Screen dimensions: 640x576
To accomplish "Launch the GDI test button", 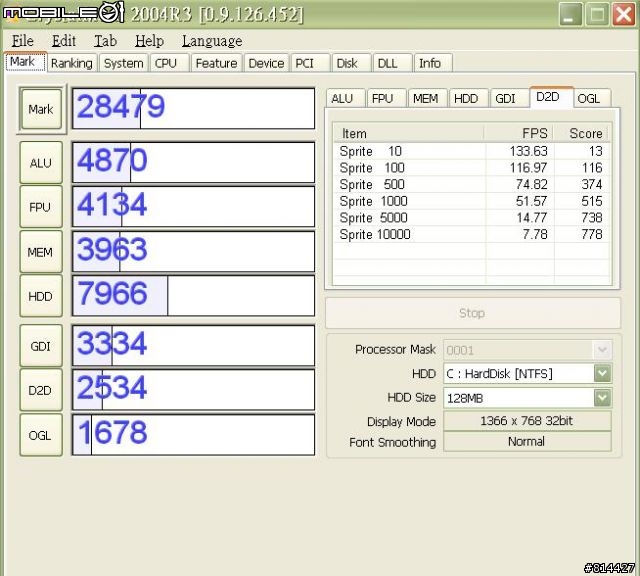I will click(41, 346).
